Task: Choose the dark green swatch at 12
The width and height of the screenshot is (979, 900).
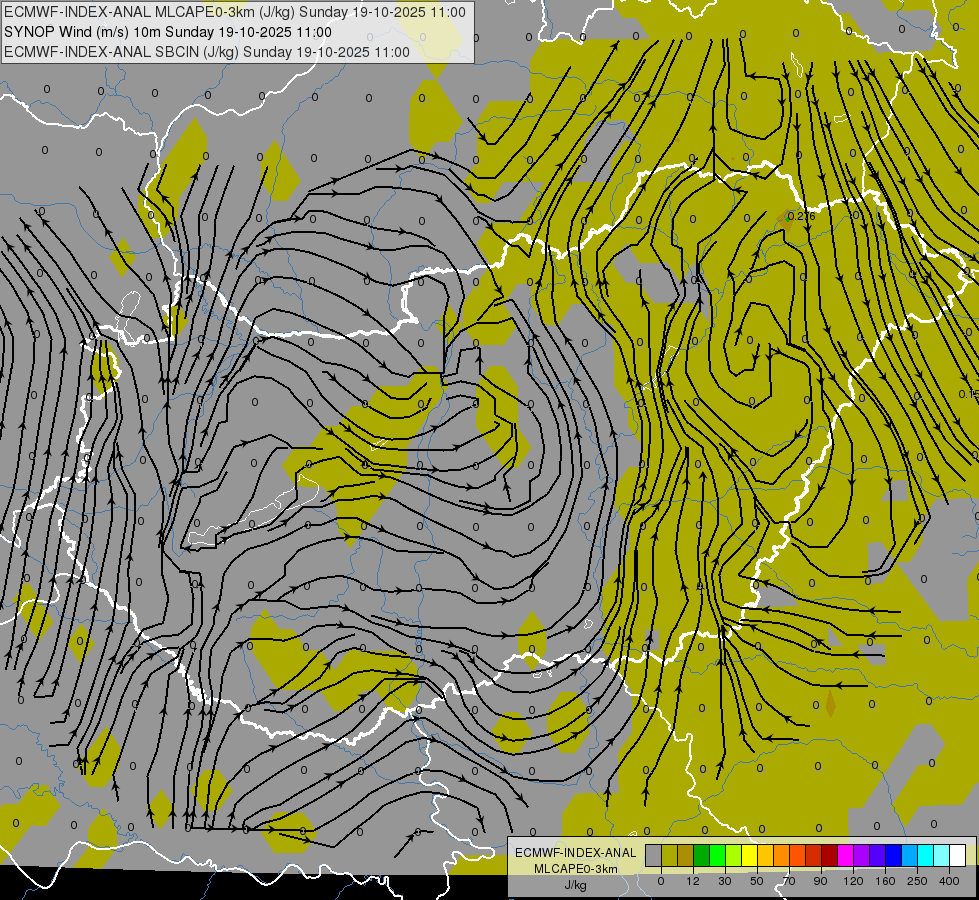Action: pyautogui.click(x=702, y=855)
